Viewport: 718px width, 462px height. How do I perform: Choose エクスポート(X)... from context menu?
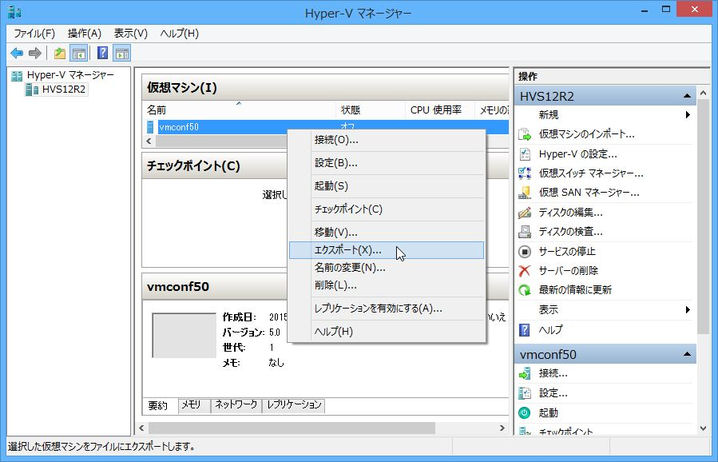coord(386,250)
